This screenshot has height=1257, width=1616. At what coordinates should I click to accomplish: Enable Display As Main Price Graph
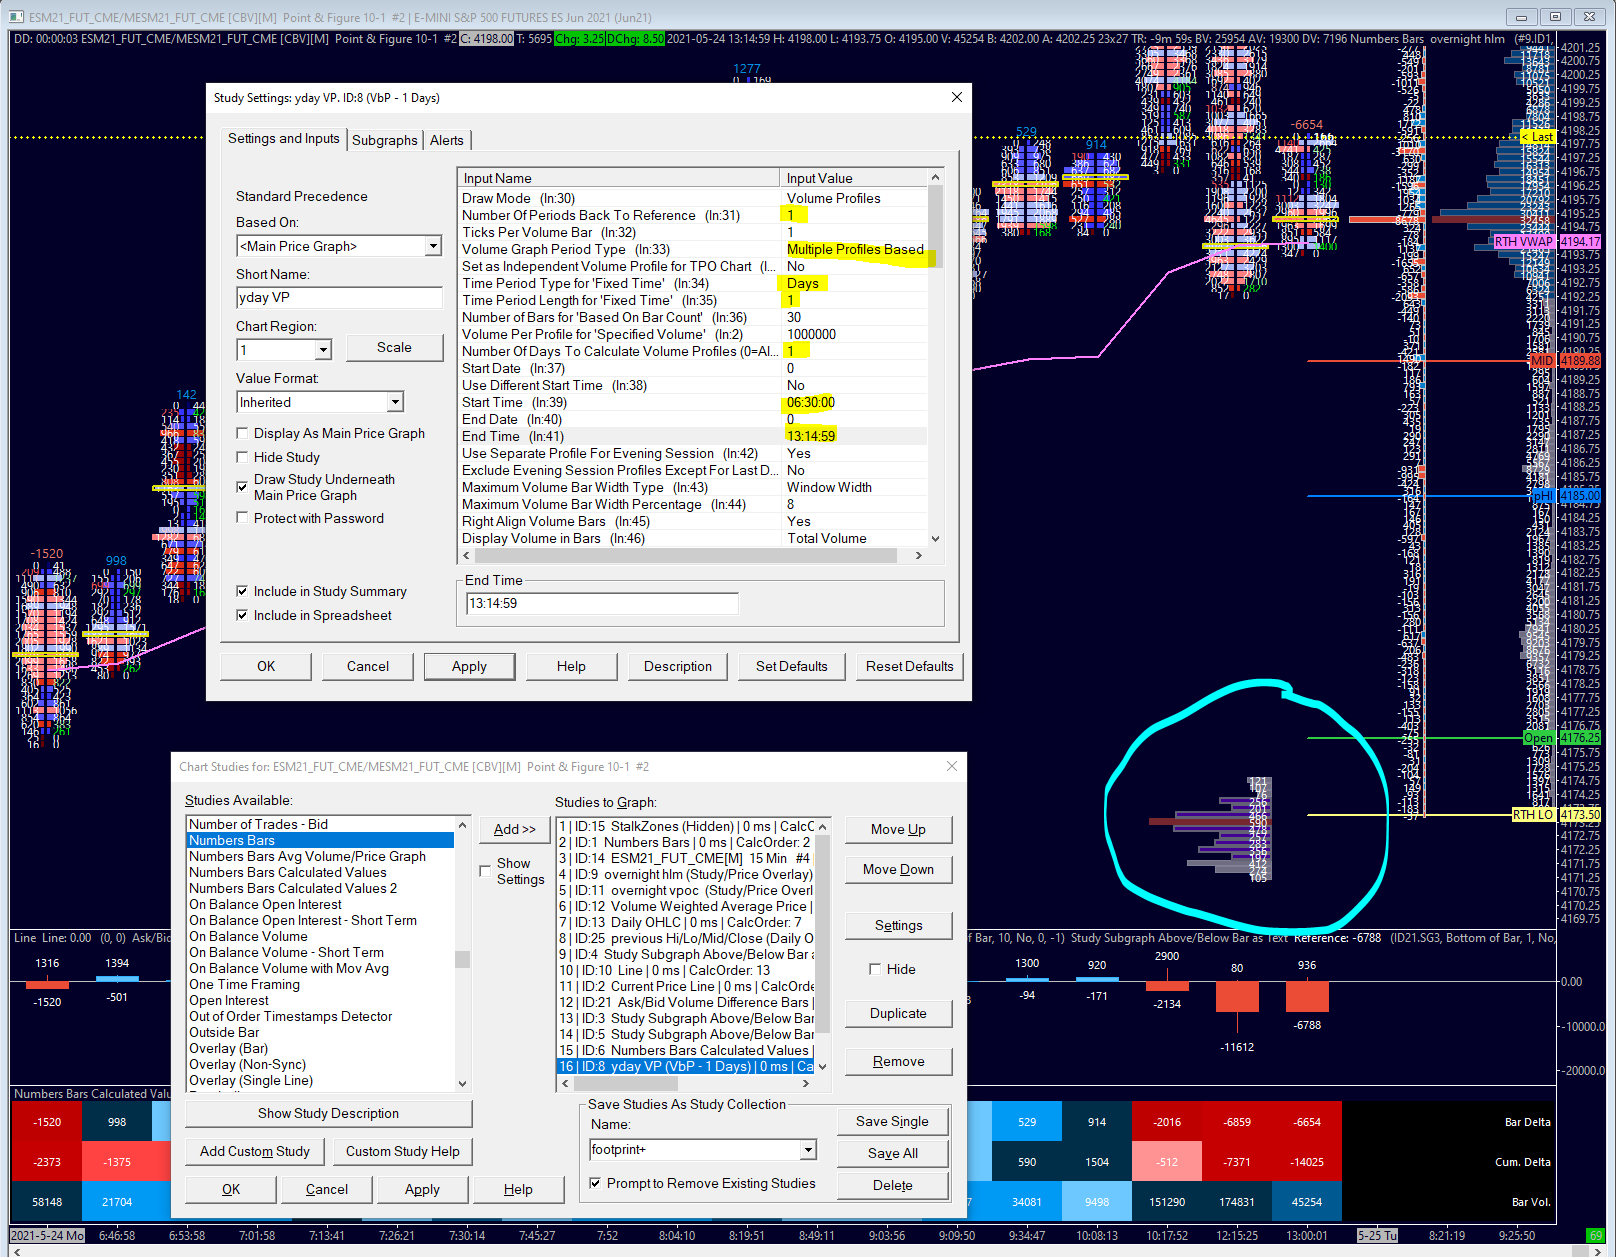[x=242, y=433]
